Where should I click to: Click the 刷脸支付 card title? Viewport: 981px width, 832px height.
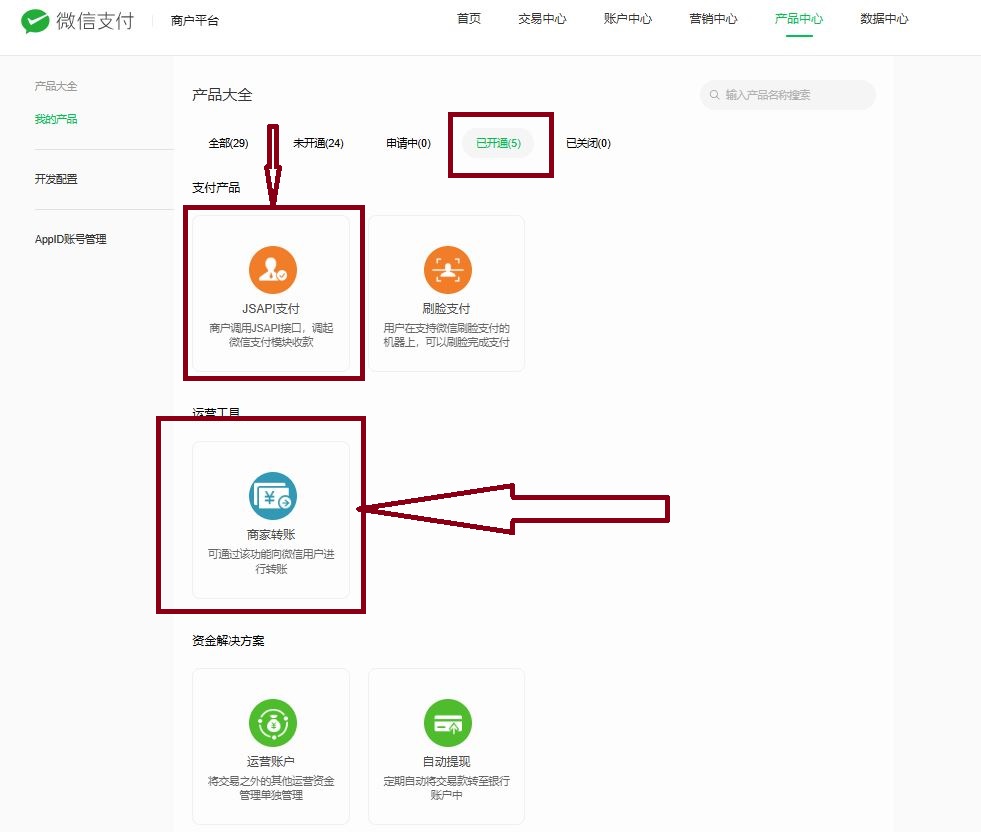446,308
